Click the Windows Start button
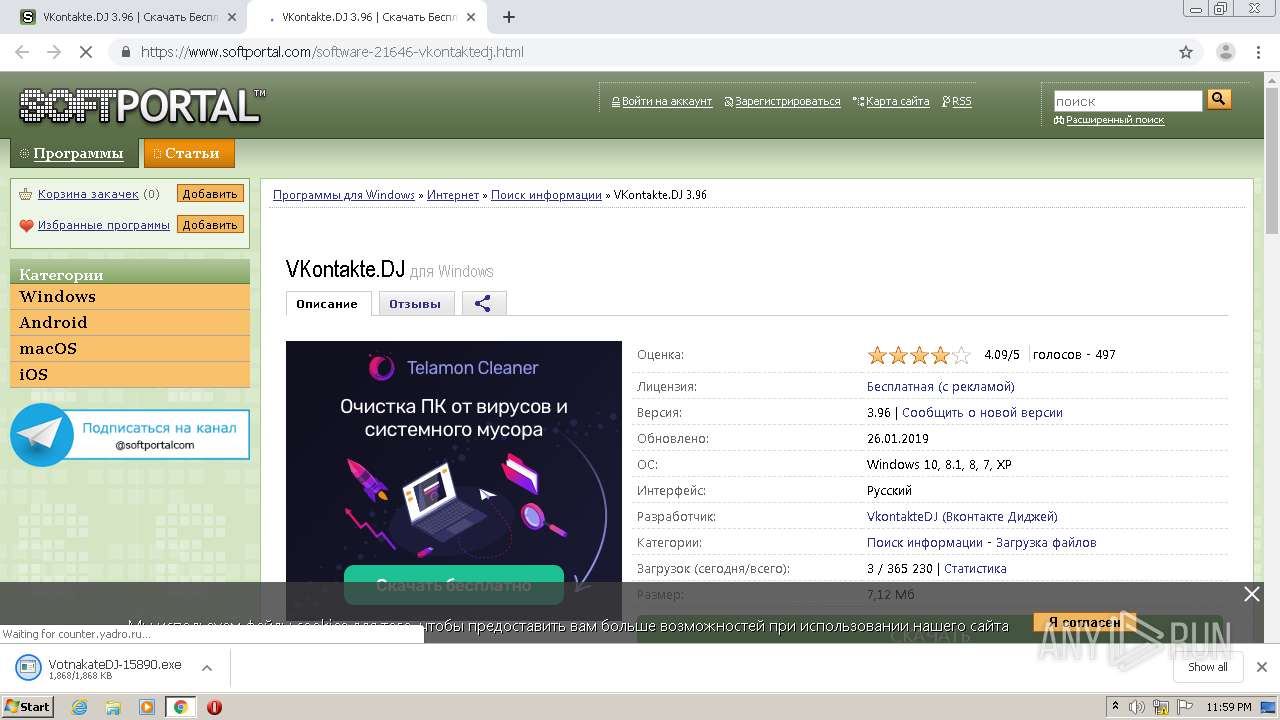The image size is (1280, 720). (x=28, y=706)
